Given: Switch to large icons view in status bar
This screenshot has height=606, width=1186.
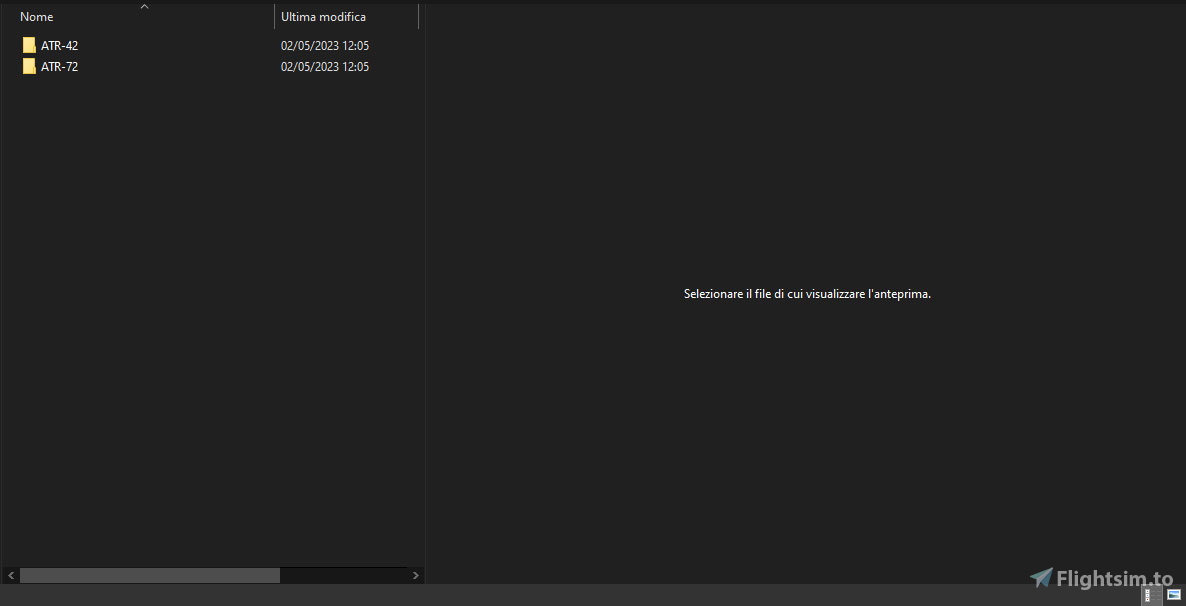Looking at the screenshot, I should point(1174,595).
